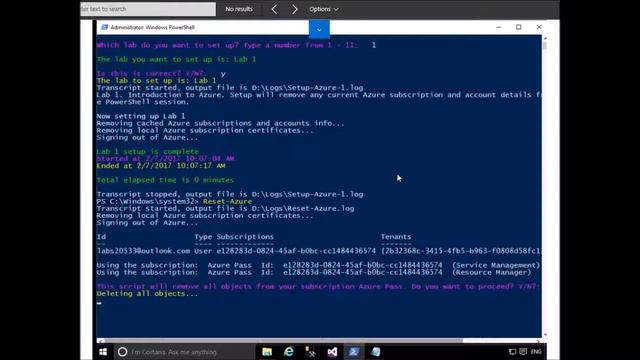Image resolution: width=640 pixels, height=360 pixels.
Task: Click the ENG language indicator
Action: (536, 352)
